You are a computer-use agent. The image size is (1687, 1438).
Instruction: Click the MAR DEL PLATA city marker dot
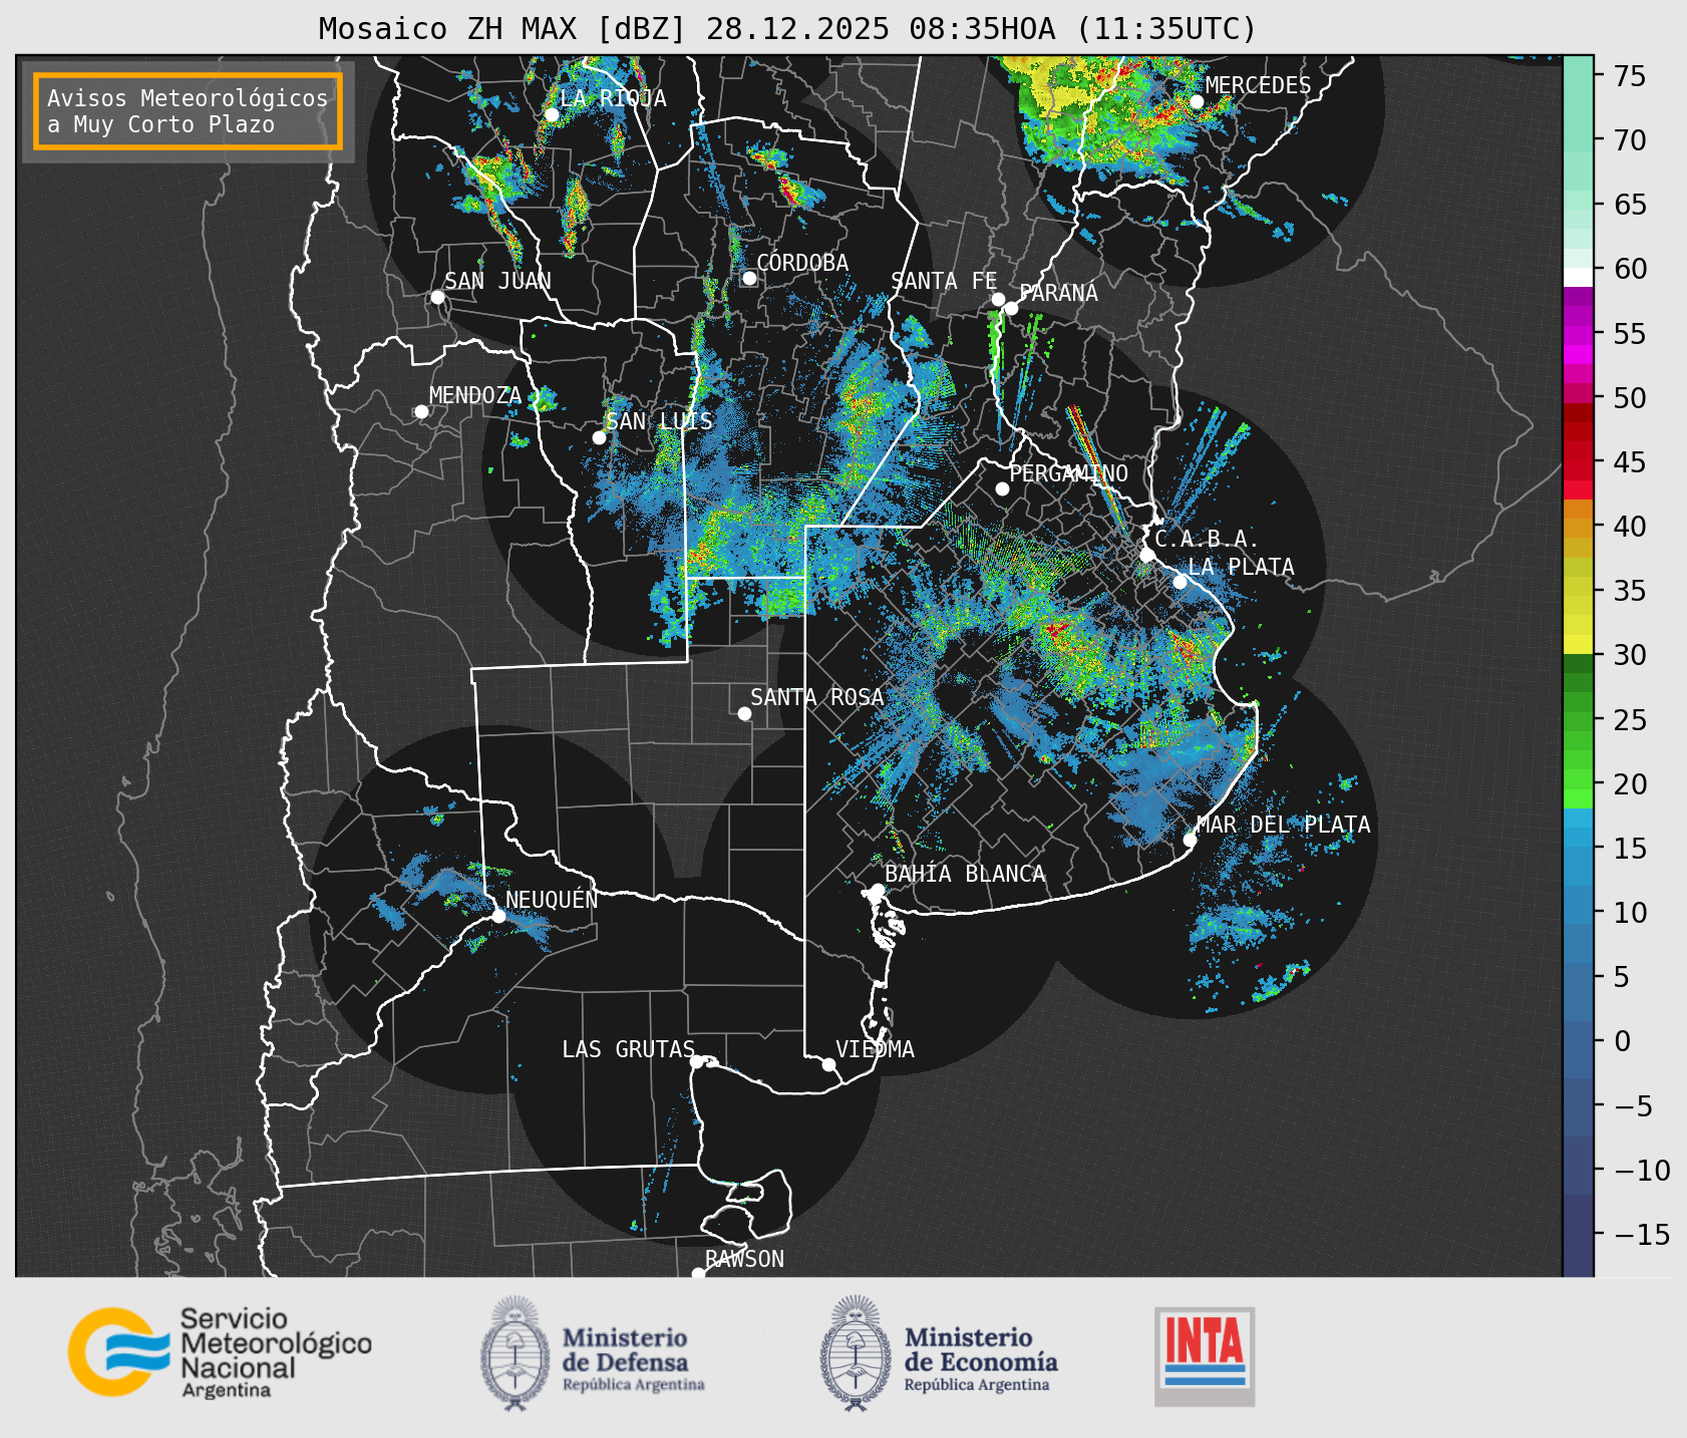pos(1189,840)
